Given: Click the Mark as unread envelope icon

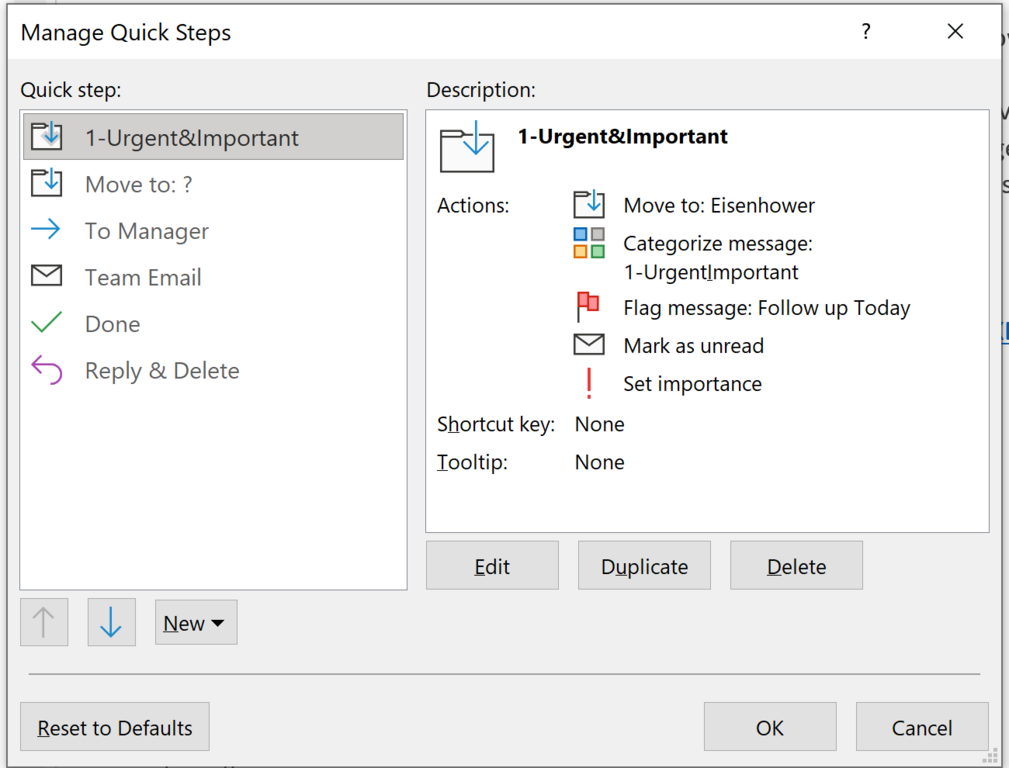Looking at the screenshot, I should 588,345.
